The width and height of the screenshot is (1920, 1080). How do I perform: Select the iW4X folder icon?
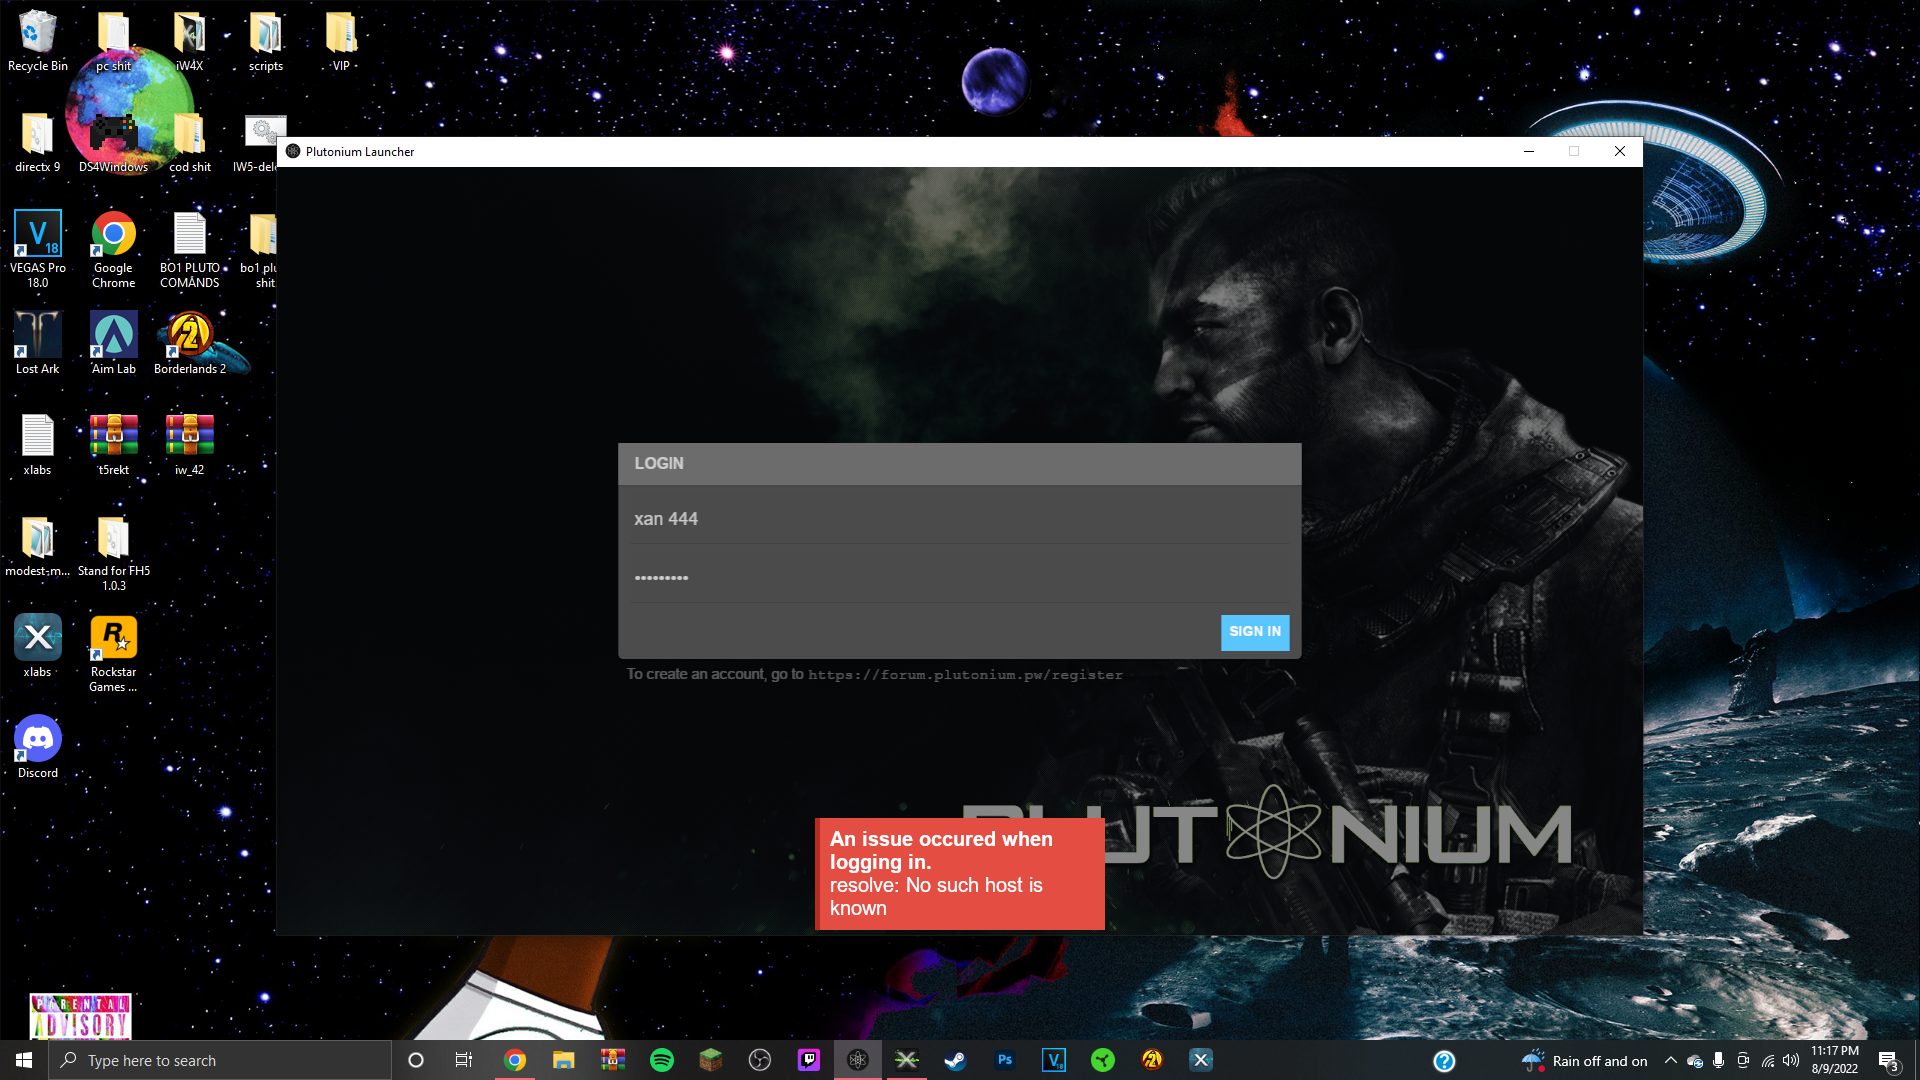point(190,42)
